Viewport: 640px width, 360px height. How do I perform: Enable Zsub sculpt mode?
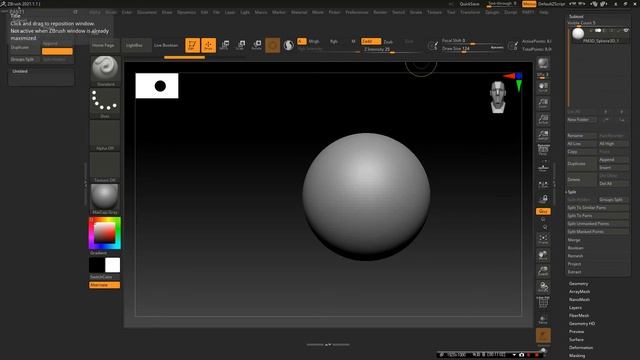[x=388, y=42]
